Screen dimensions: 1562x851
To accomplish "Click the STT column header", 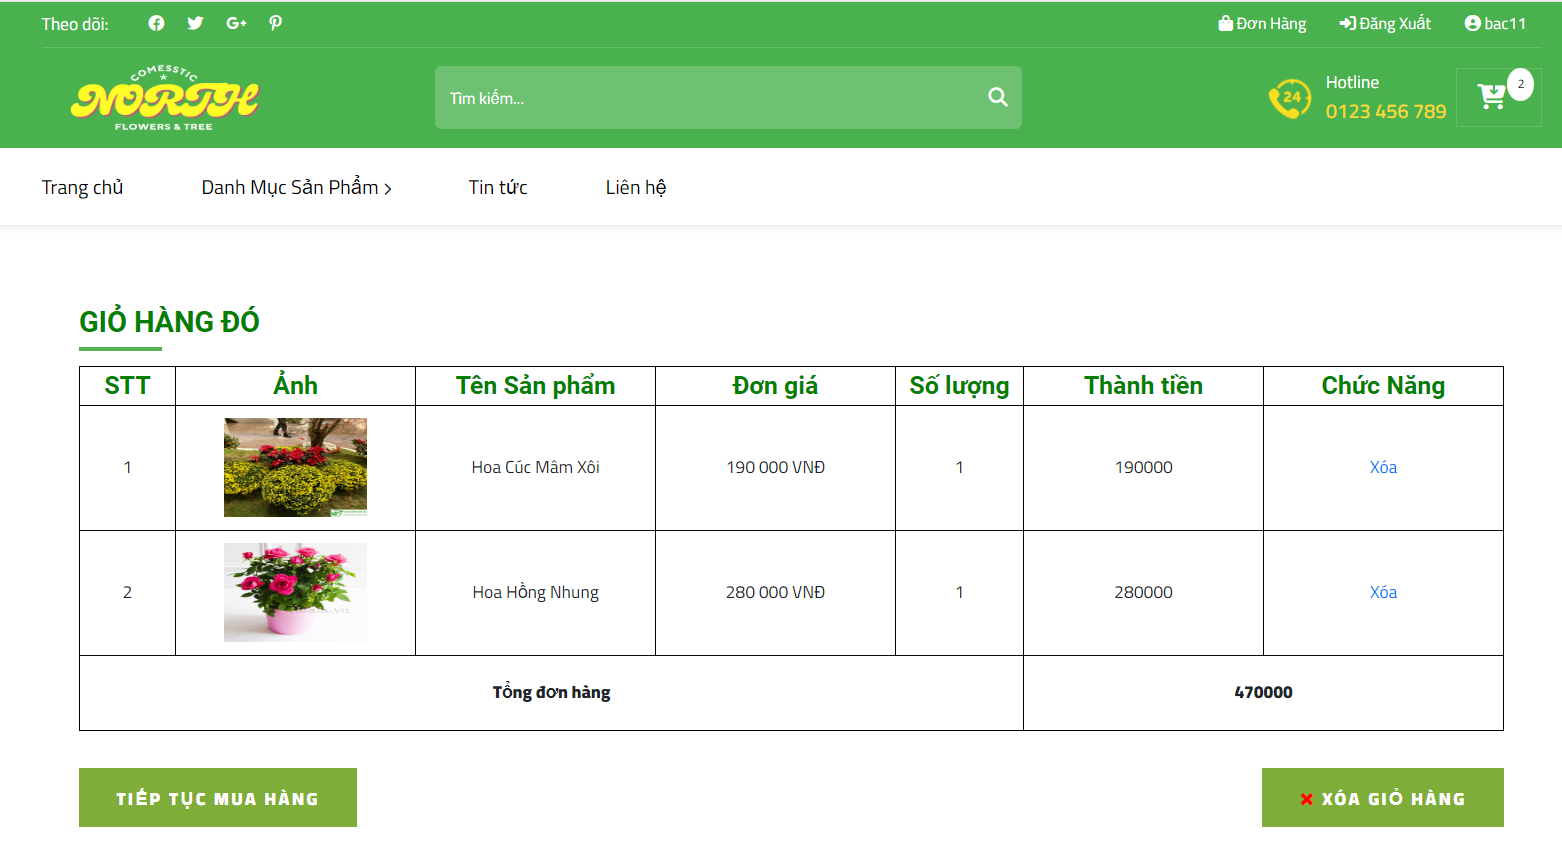I will coord(127,386).
